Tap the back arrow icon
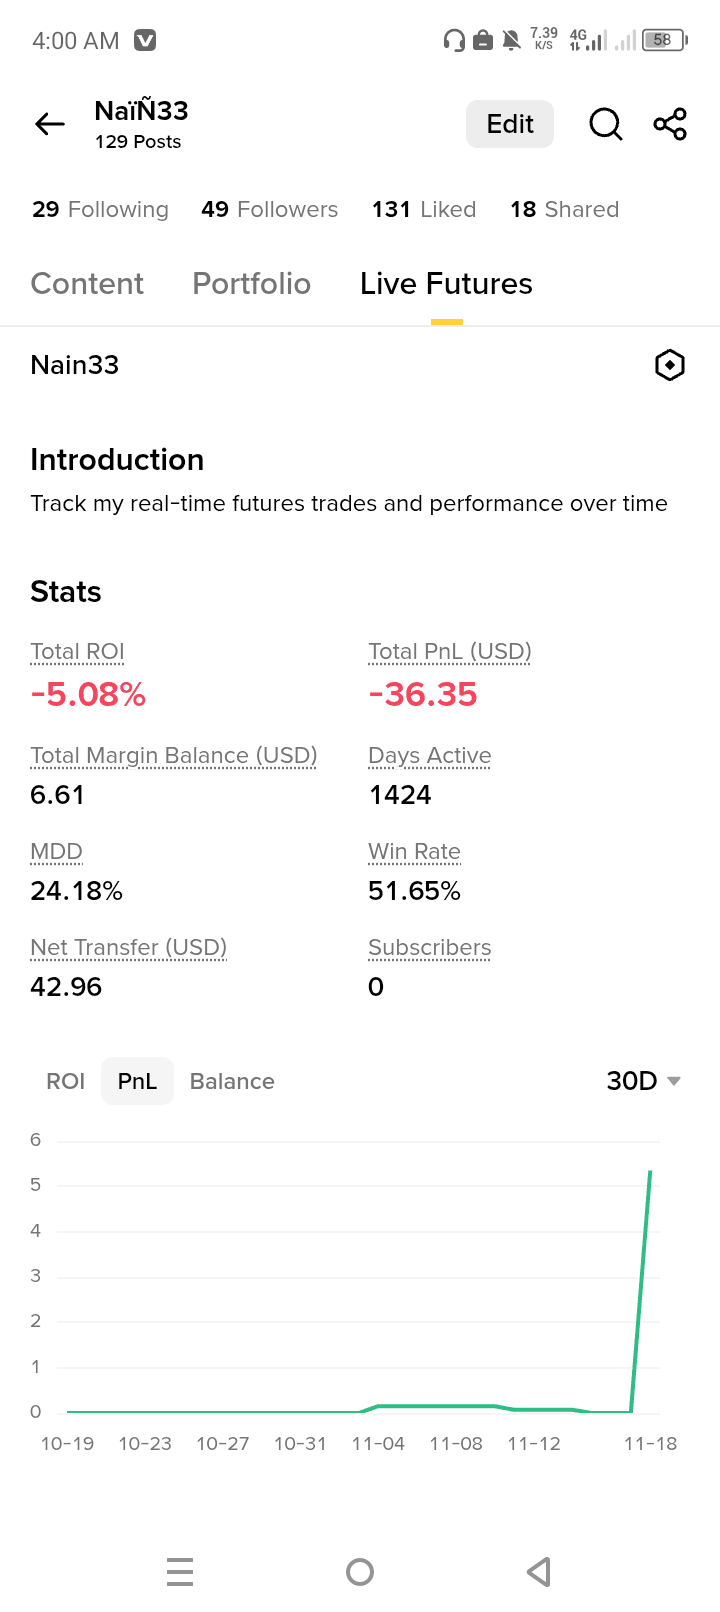This screenshot has height=1612, width=720. pyautogui.click(x=50, y=124)
